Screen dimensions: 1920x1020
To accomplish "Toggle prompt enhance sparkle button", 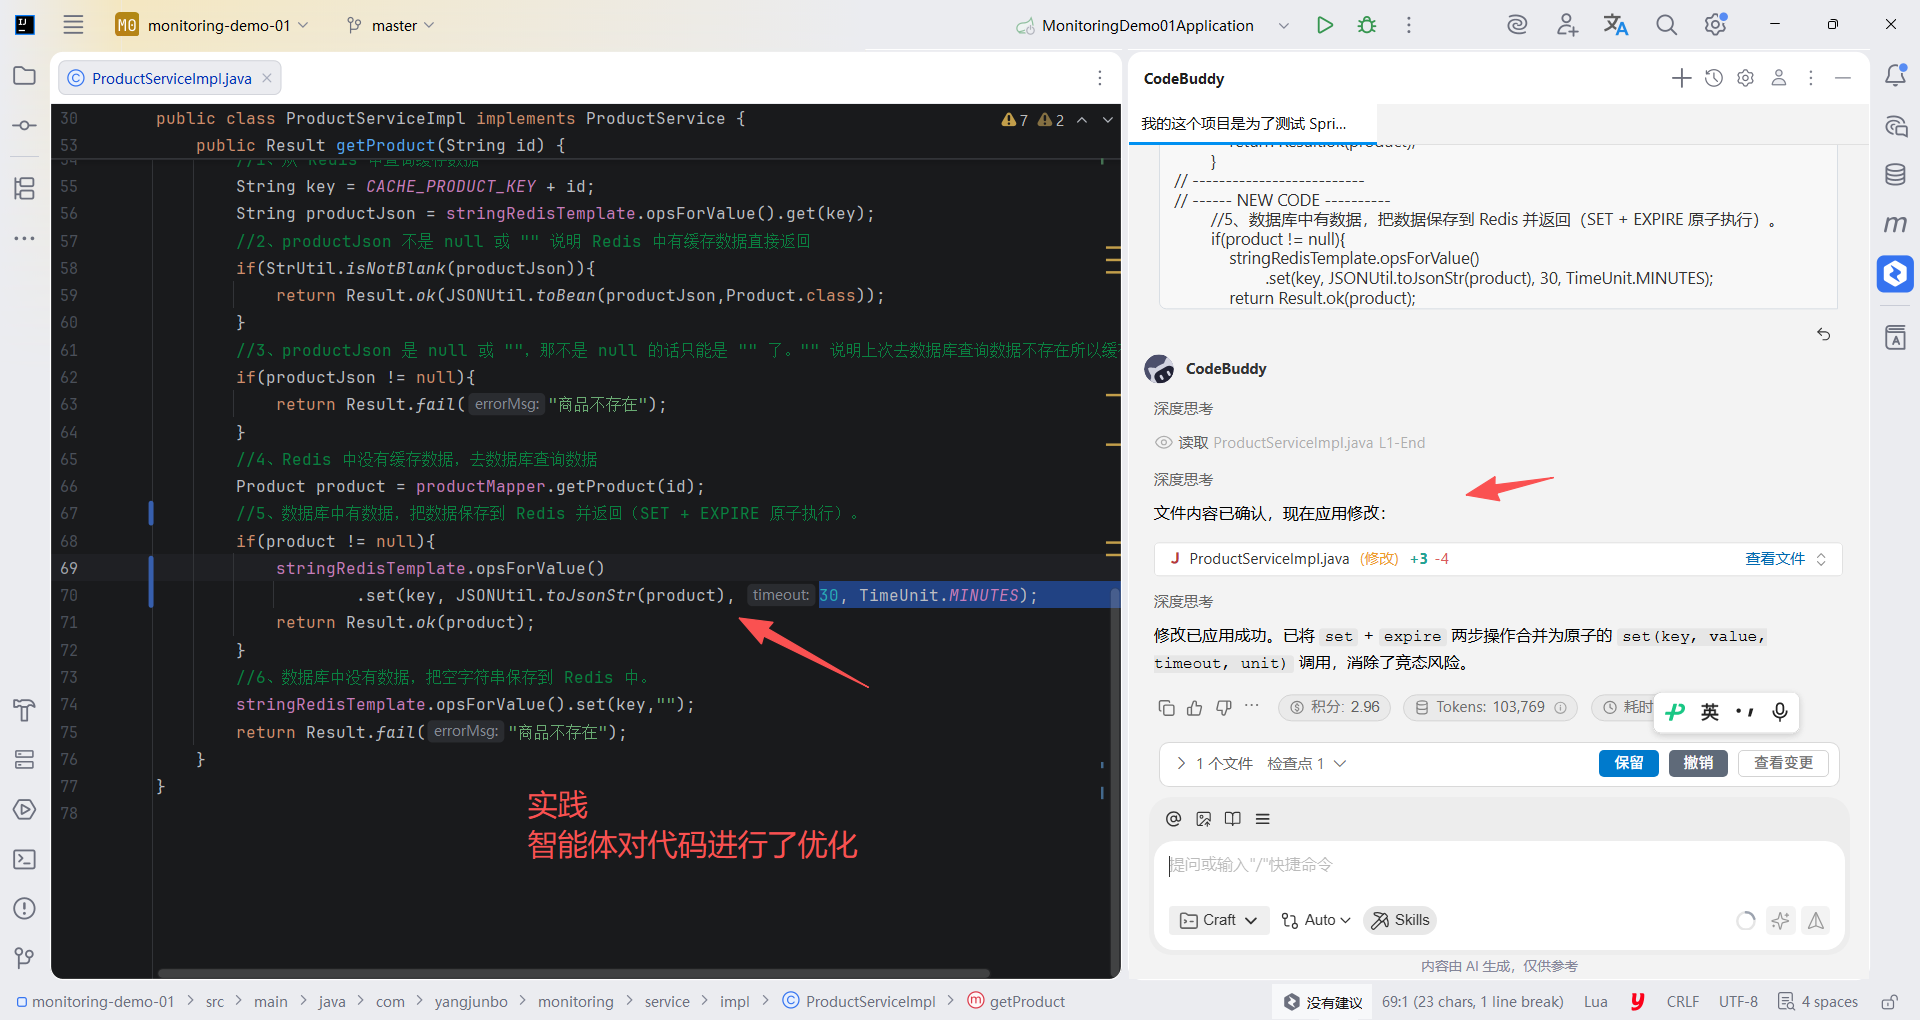I will point(1780,921).
